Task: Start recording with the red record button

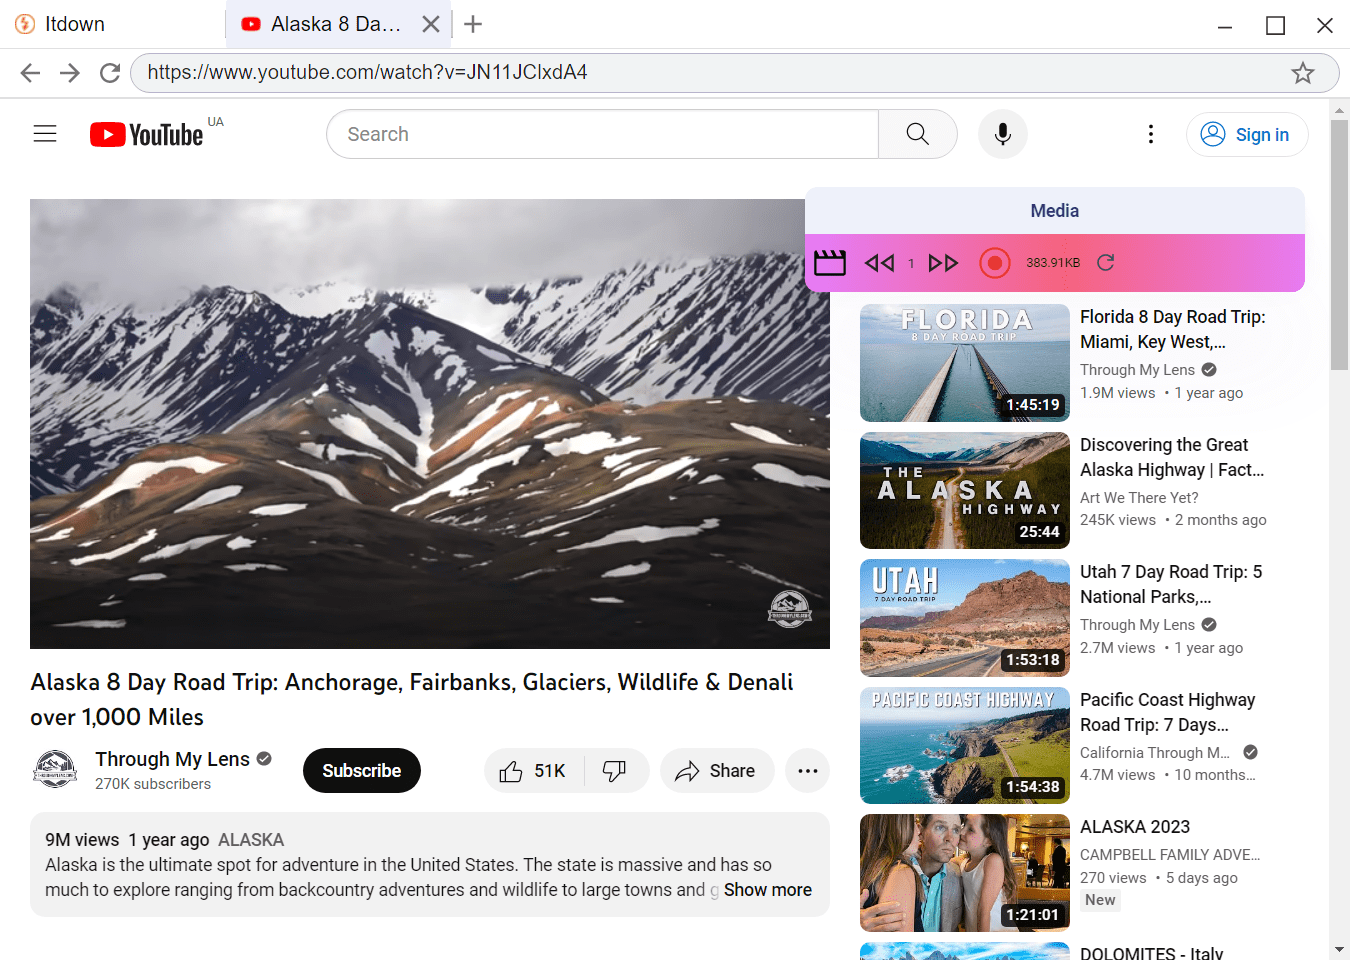Action: coord(994,263)
